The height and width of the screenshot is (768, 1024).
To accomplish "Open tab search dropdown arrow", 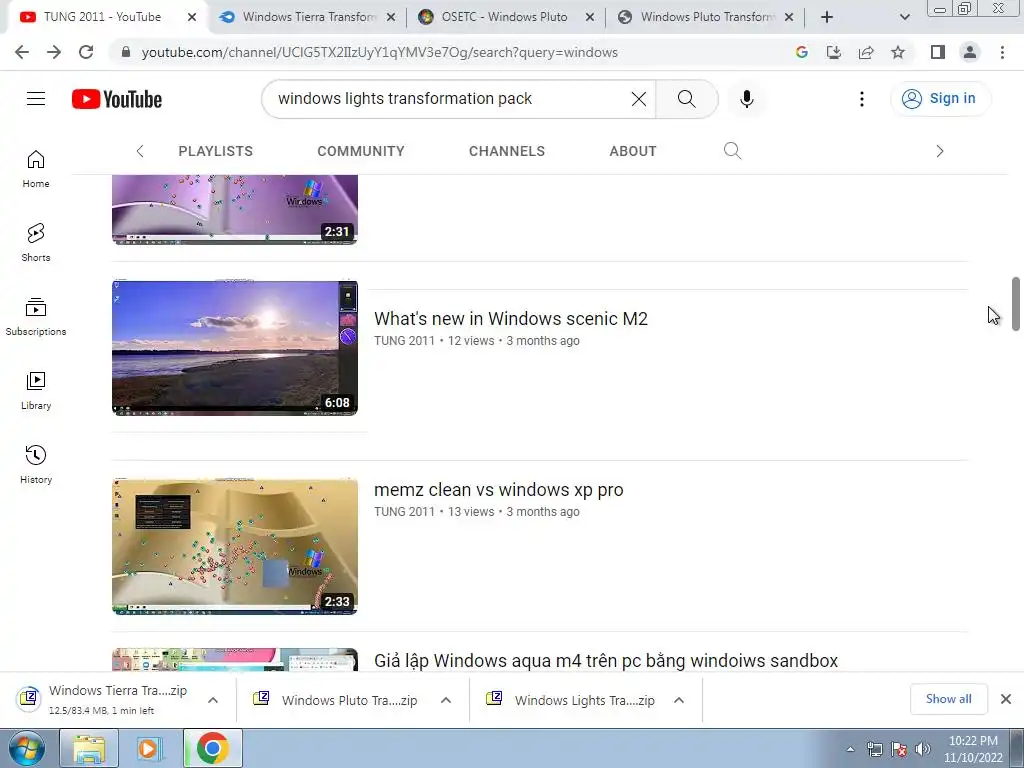I will [904, 17].
